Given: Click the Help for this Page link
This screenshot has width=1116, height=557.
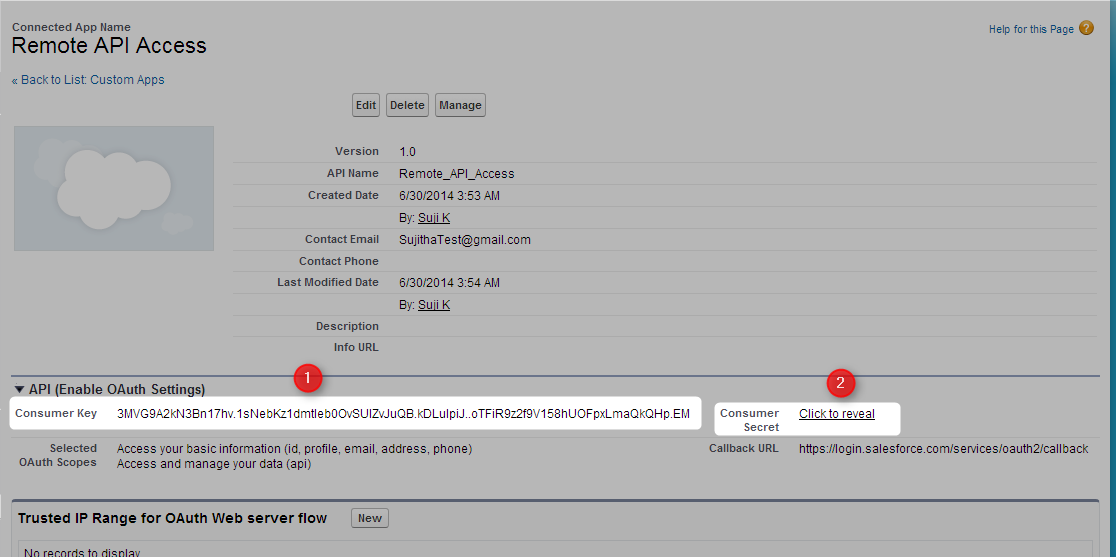Looking at the screenshot, I should (1031, 29).
